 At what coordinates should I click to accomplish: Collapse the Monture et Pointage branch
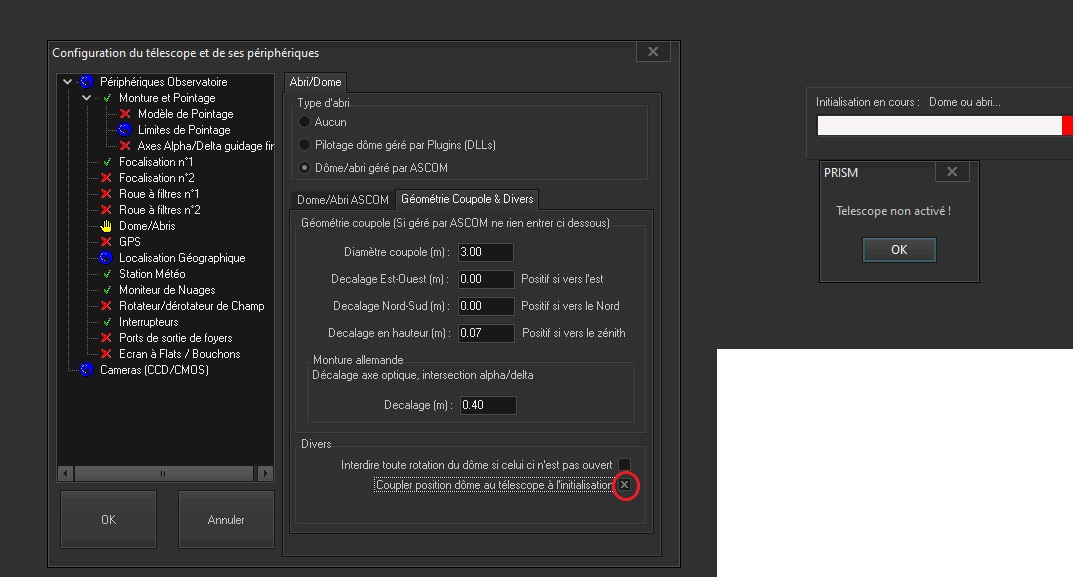(87, 98)
